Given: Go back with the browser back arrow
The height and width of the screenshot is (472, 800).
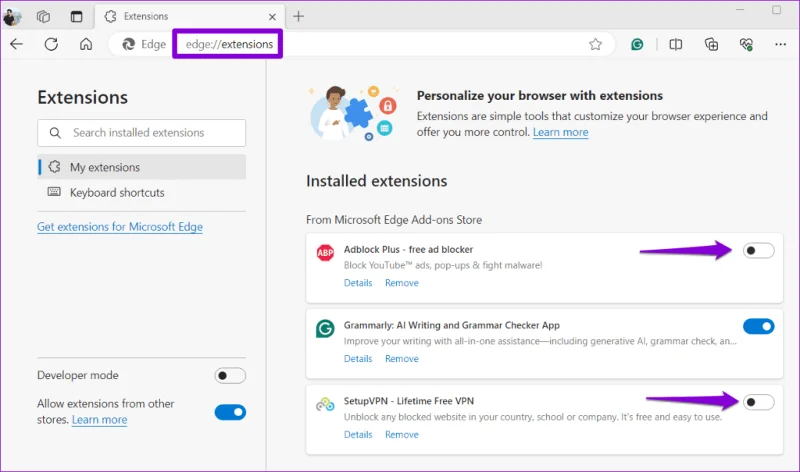Looking at the screenshot, I should pos(16,44).
